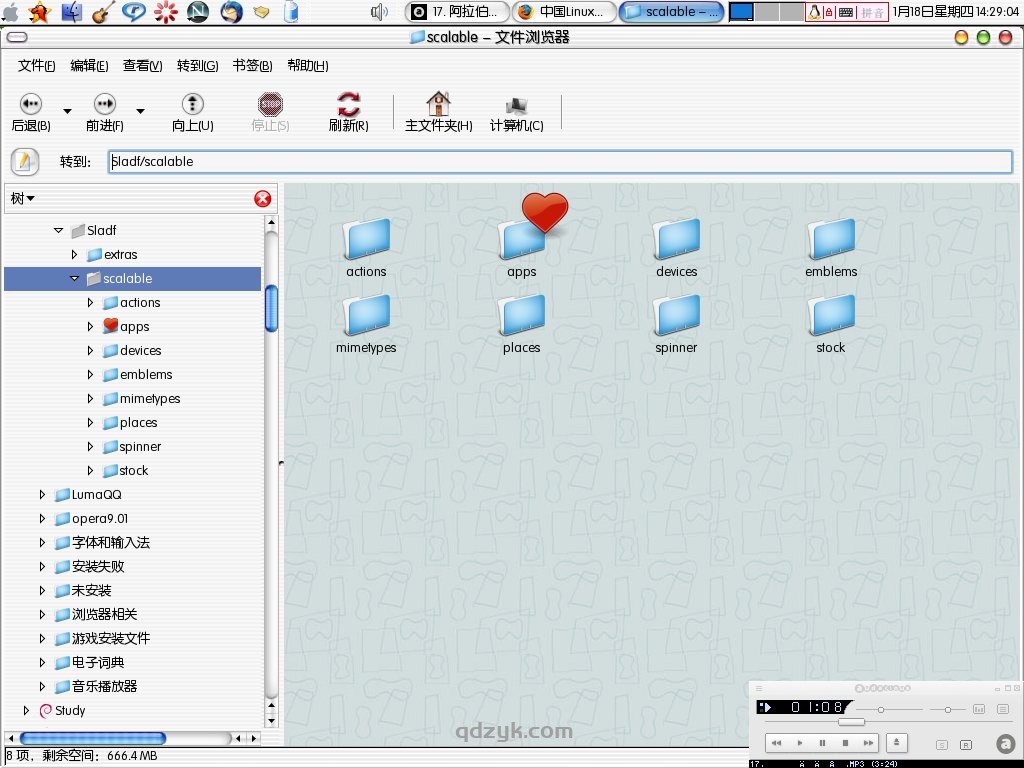1024x768 pixels.
Task: Toggle the equalizer button in the audio player
Action: click(979, 709)
